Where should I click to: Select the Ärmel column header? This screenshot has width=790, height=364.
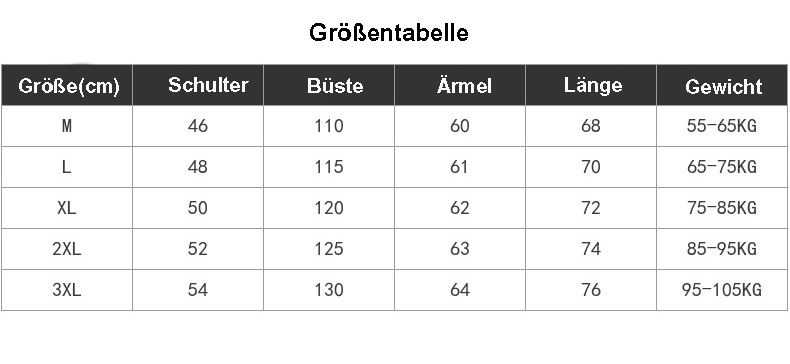click(x=464, y=85)
